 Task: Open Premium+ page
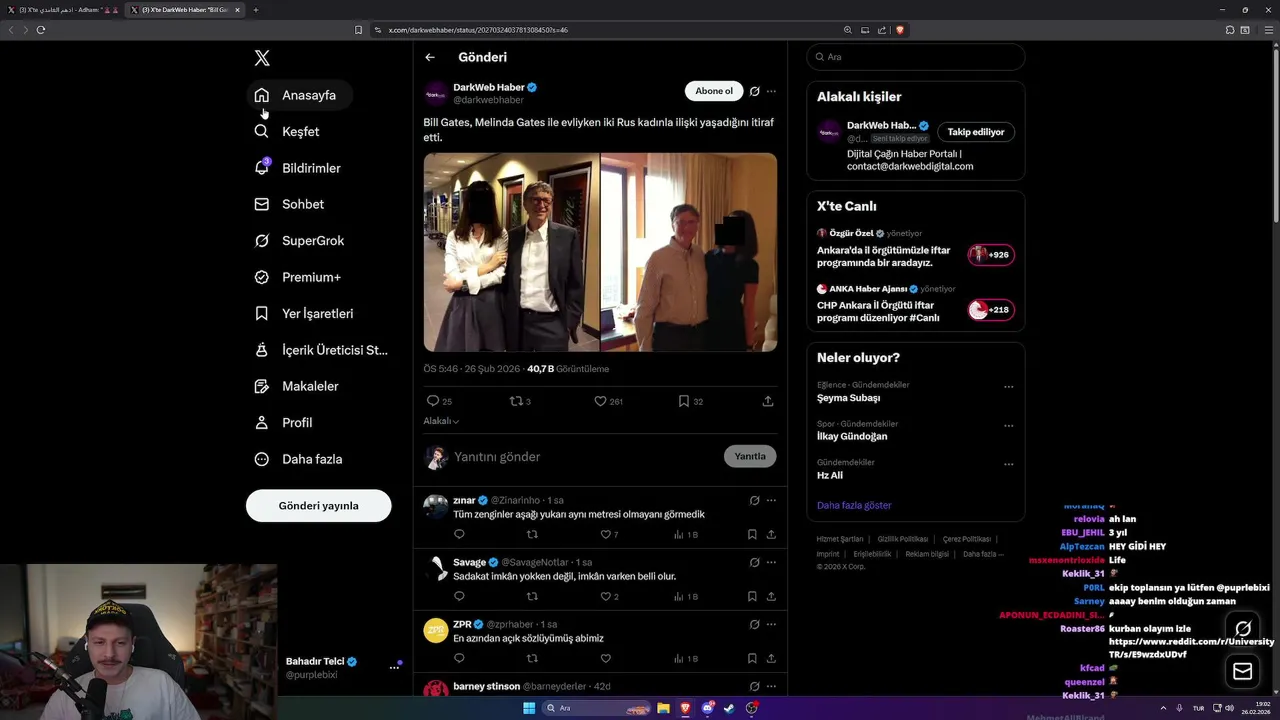(x=298, y=277)
